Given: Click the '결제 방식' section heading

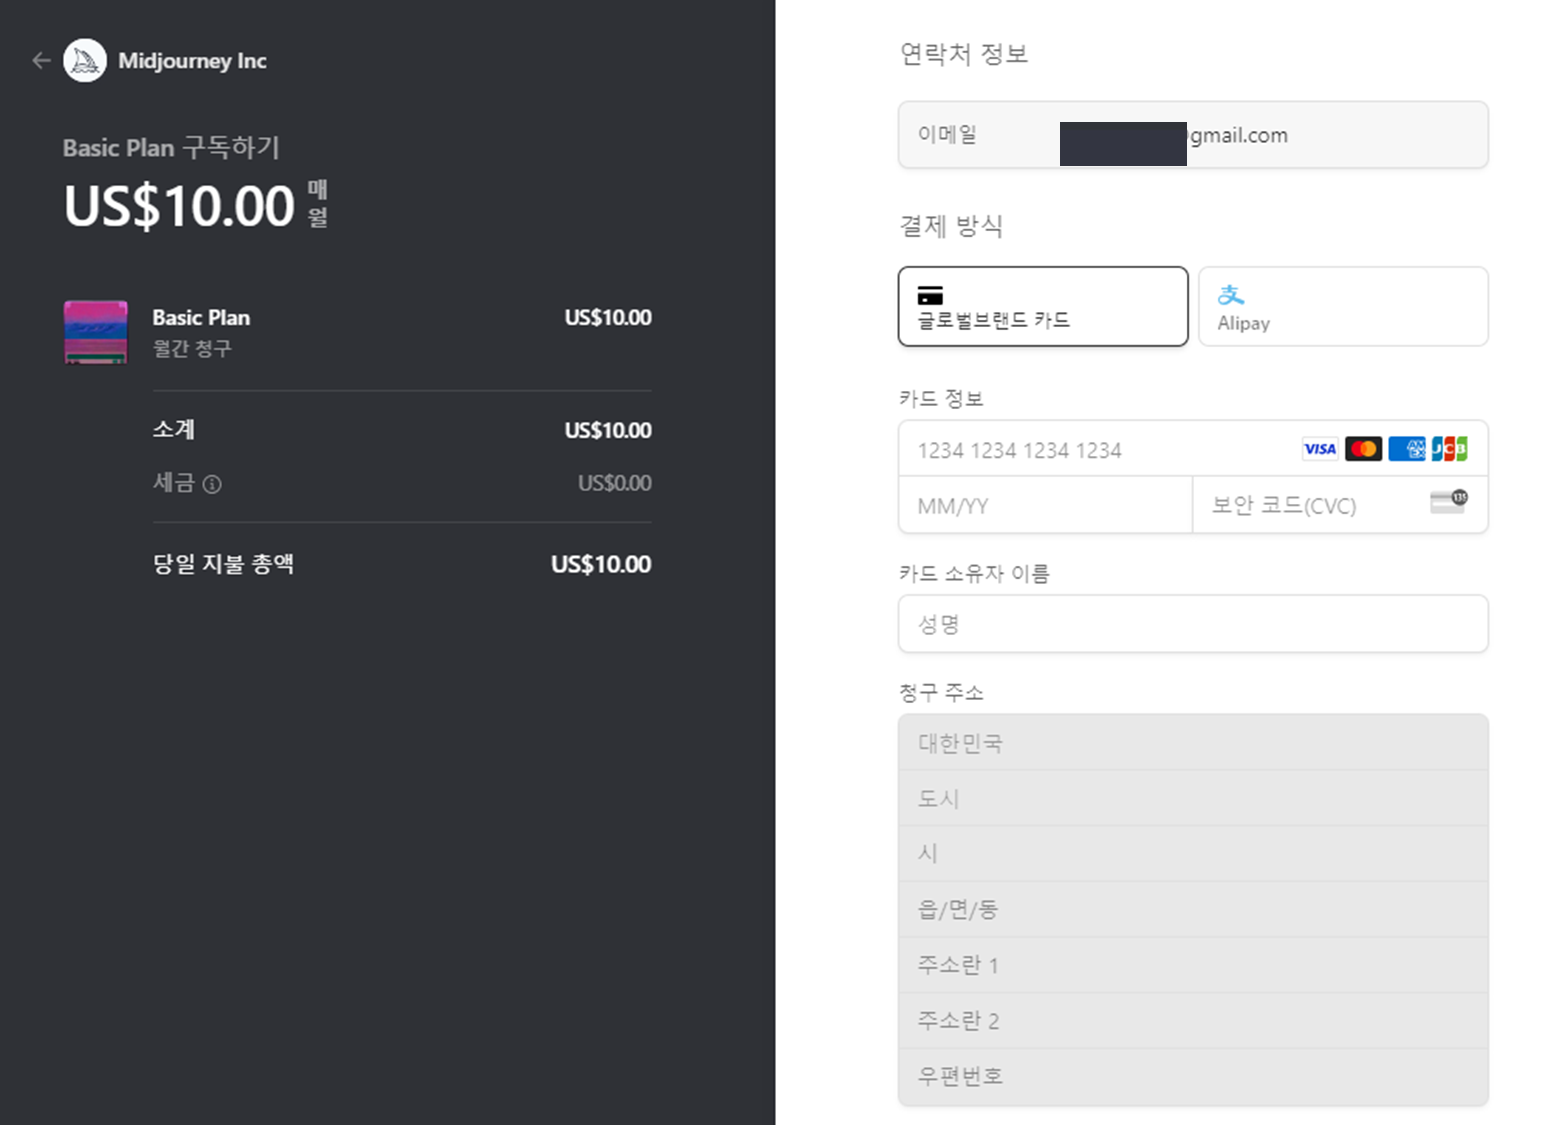Looking at the screenshot, I should click(951, 226).
